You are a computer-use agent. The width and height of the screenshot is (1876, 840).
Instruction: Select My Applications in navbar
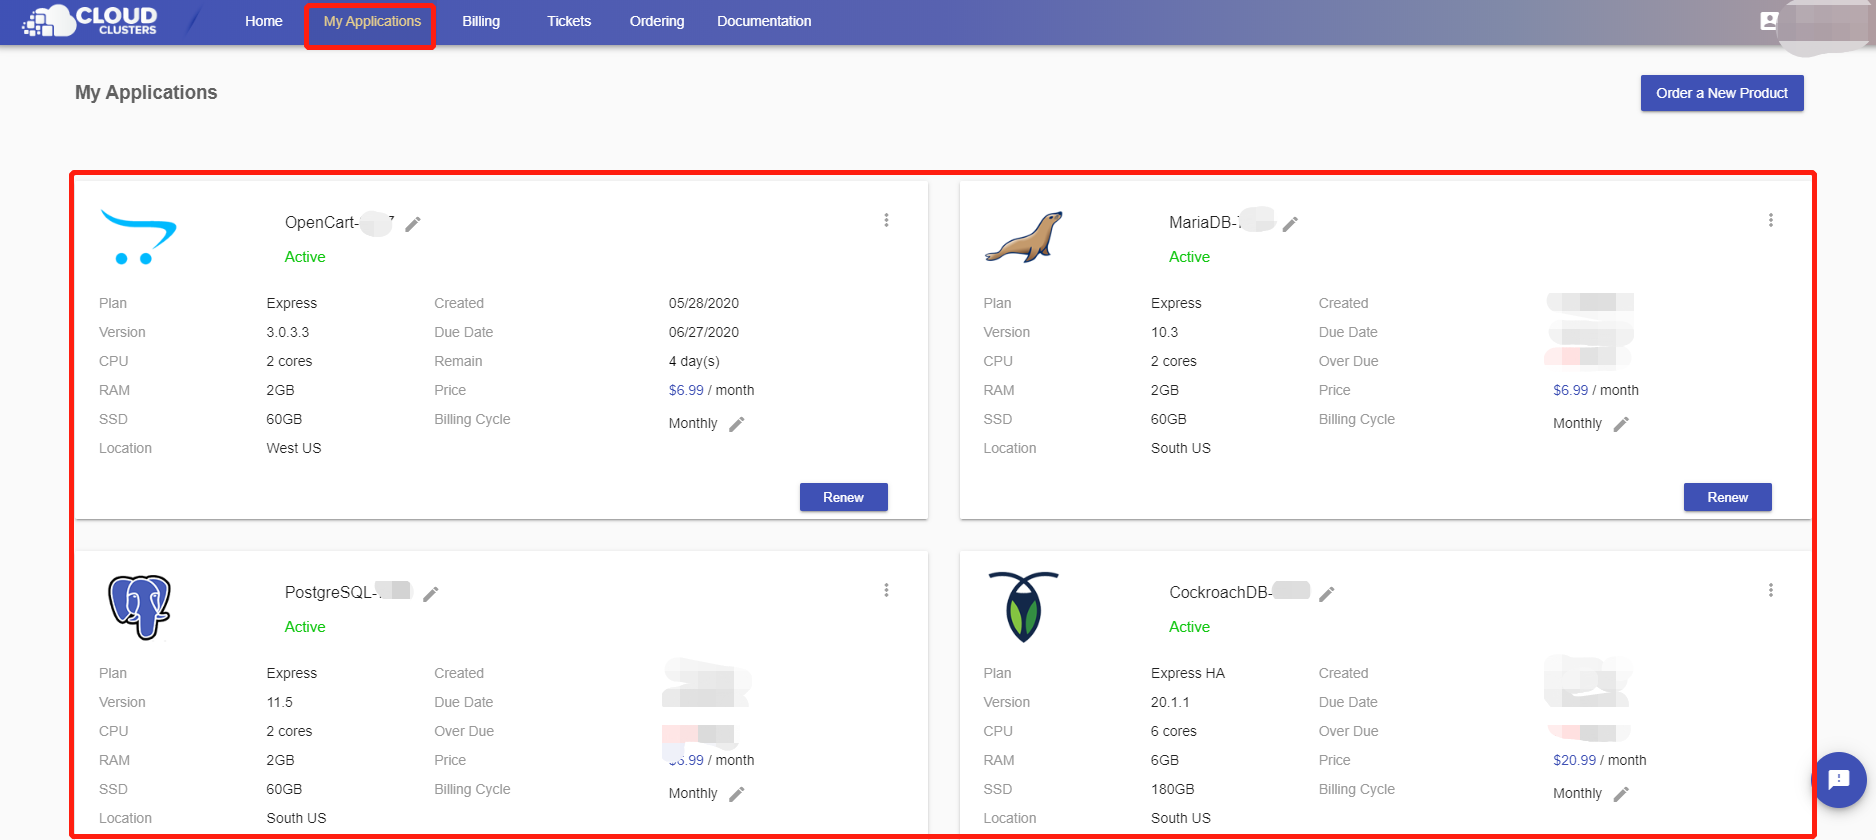click(372, 21)
